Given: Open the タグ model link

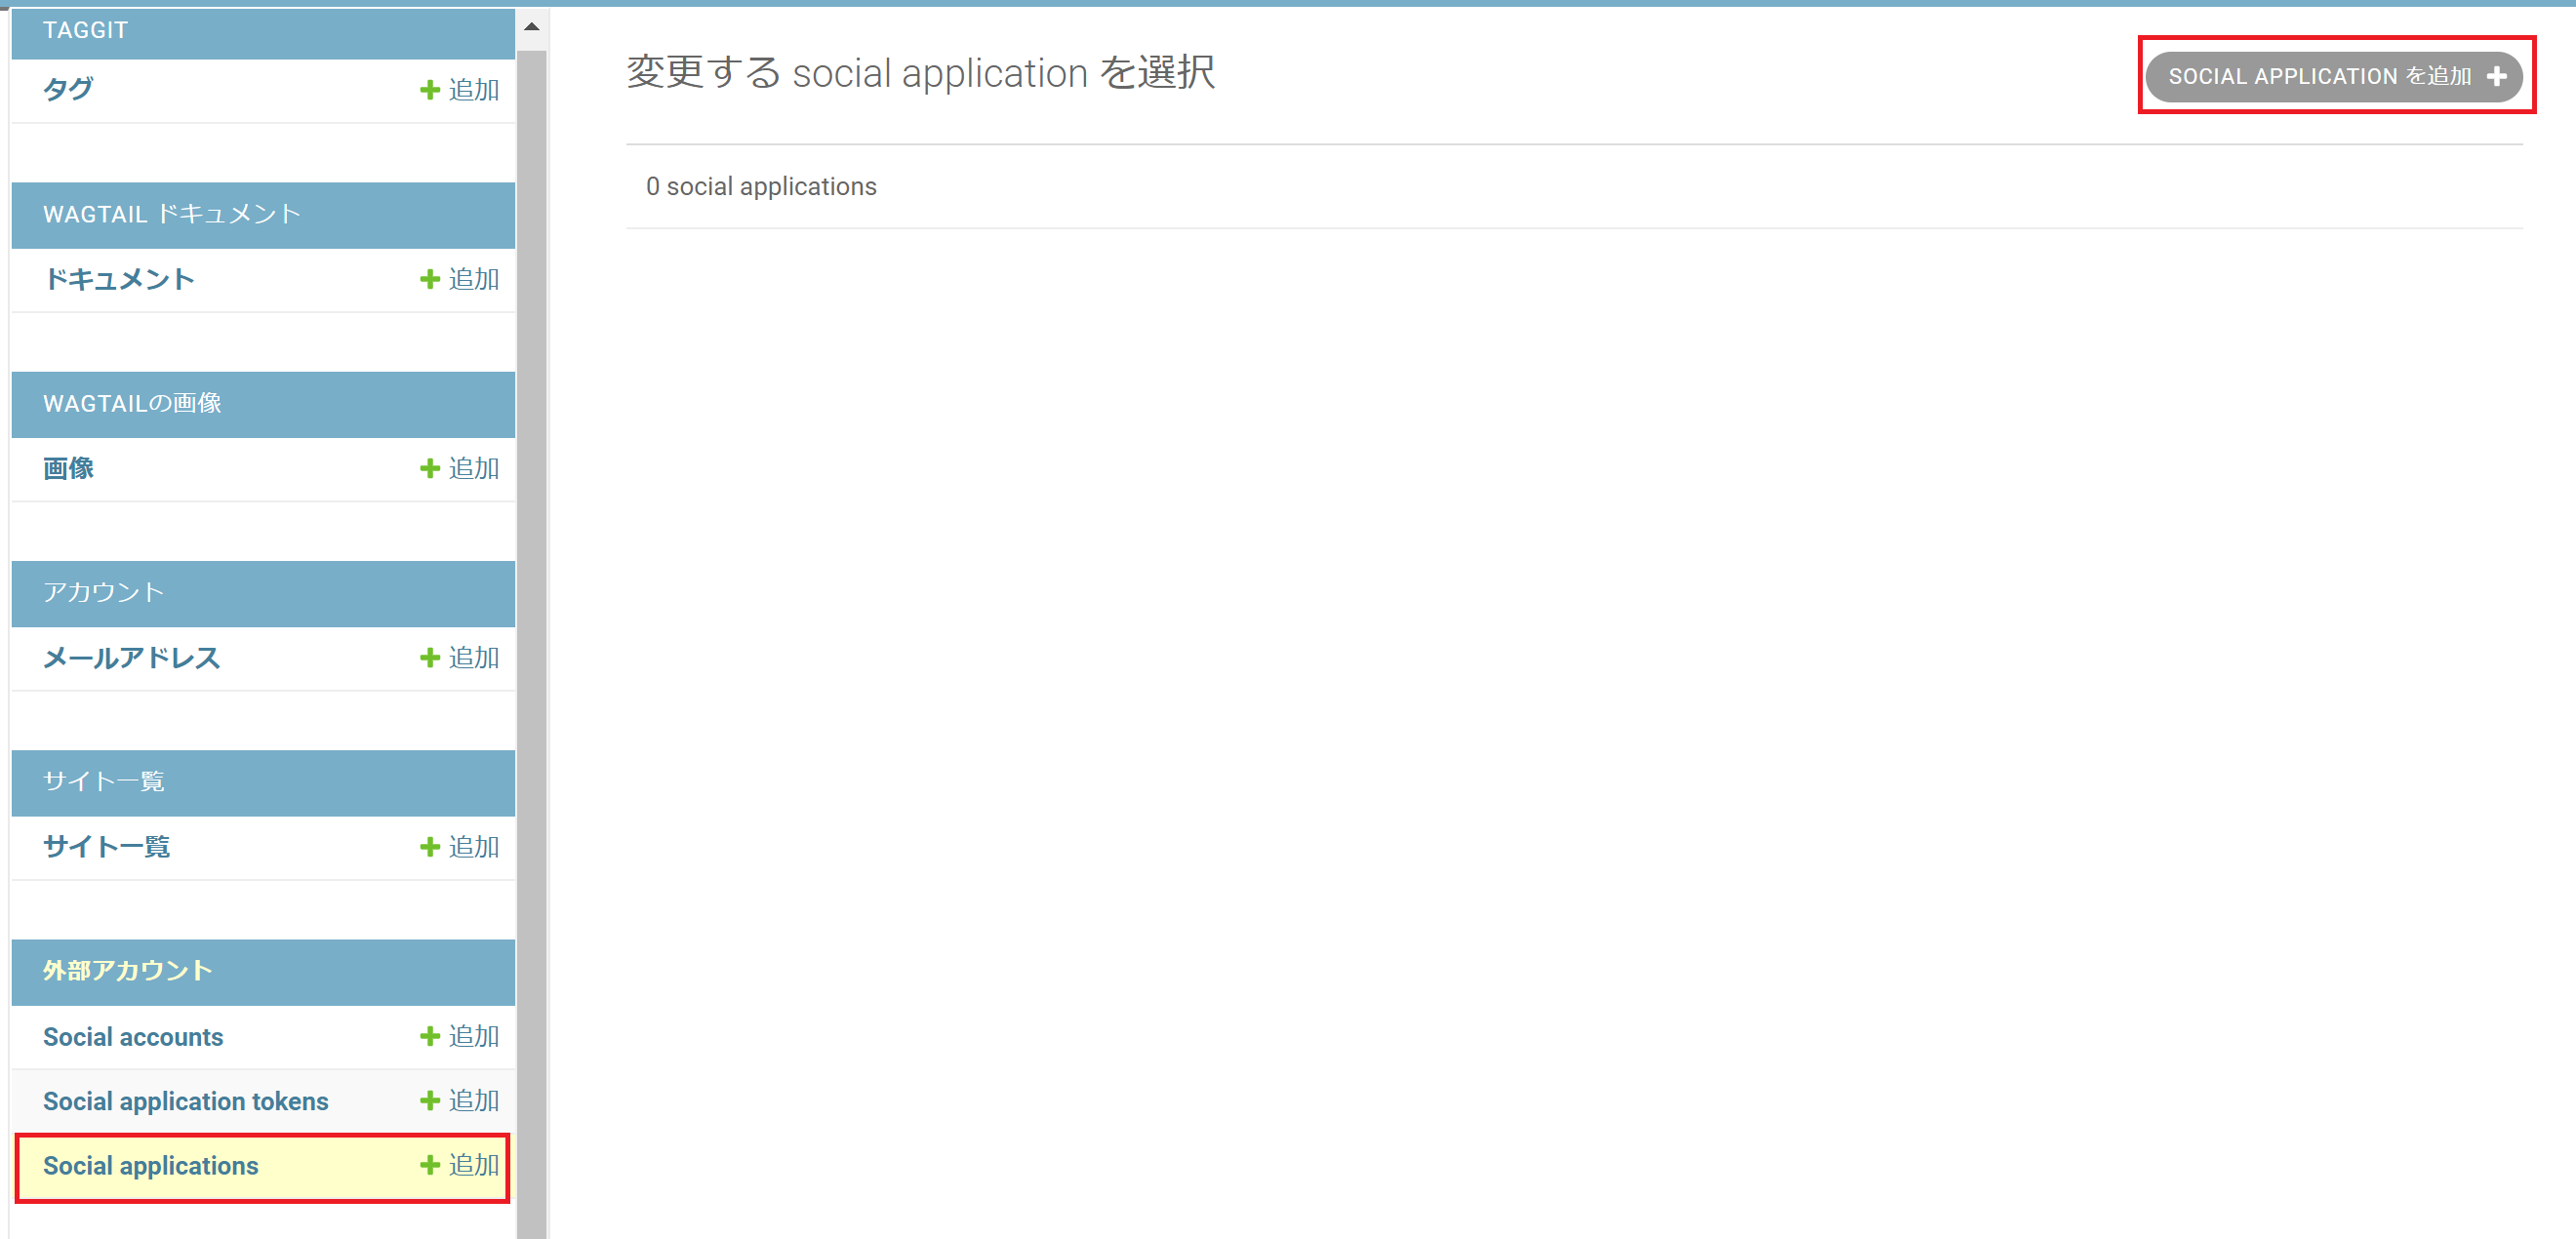Looking at the screenshot, I should [x=68, y=90].
